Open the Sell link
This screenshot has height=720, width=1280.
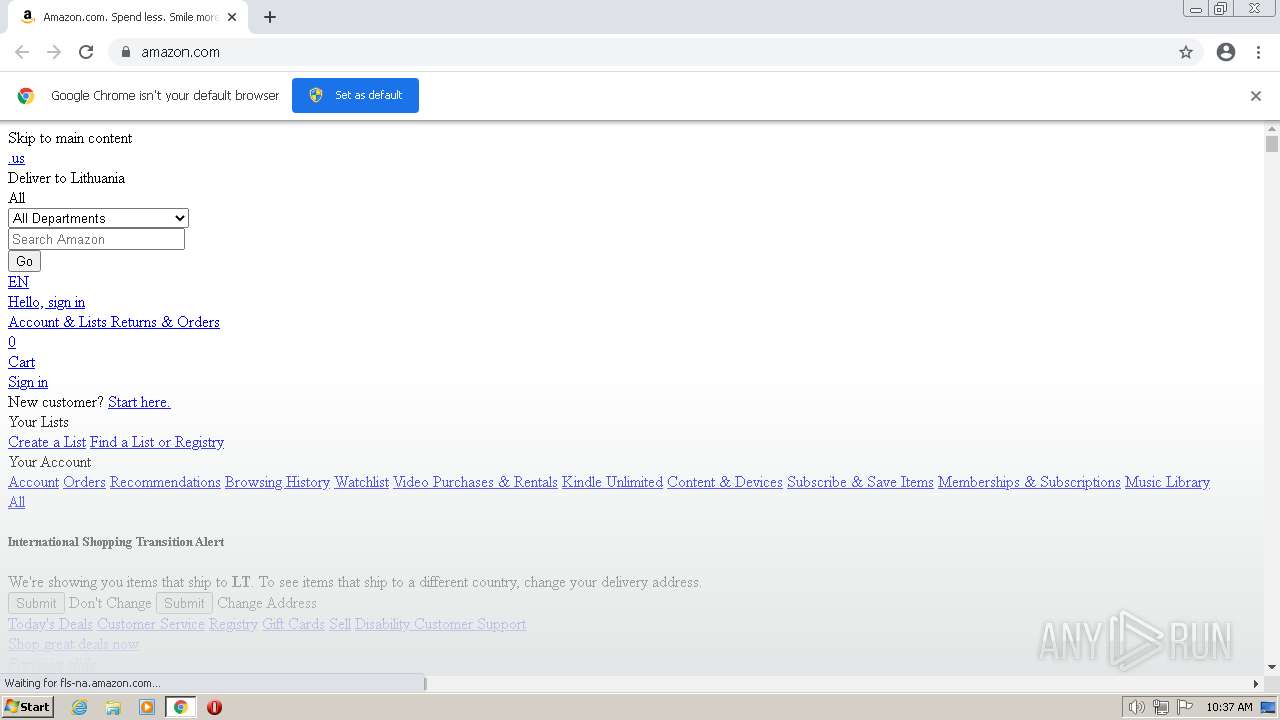point(340,624)
